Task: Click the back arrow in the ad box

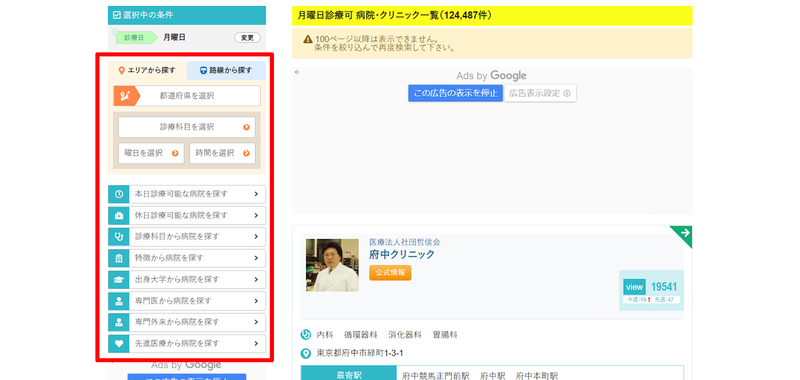Action: point(297,72)
